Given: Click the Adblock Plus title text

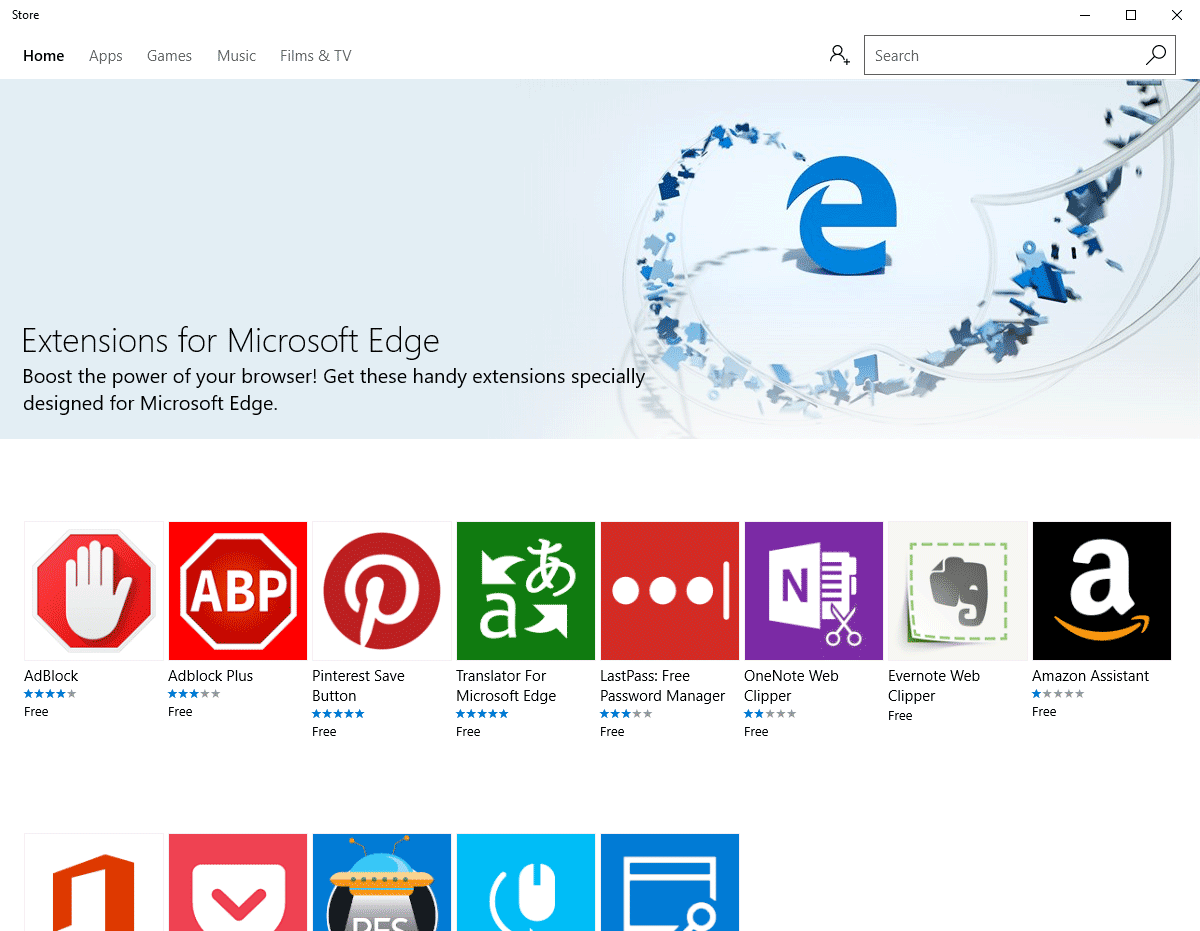Looking at the screenshot, I should point(210,676).
